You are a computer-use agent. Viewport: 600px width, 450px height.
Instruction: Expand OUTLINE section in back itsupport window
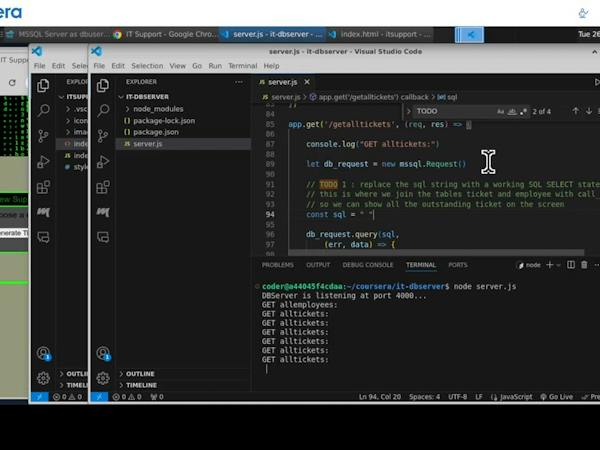75,373
